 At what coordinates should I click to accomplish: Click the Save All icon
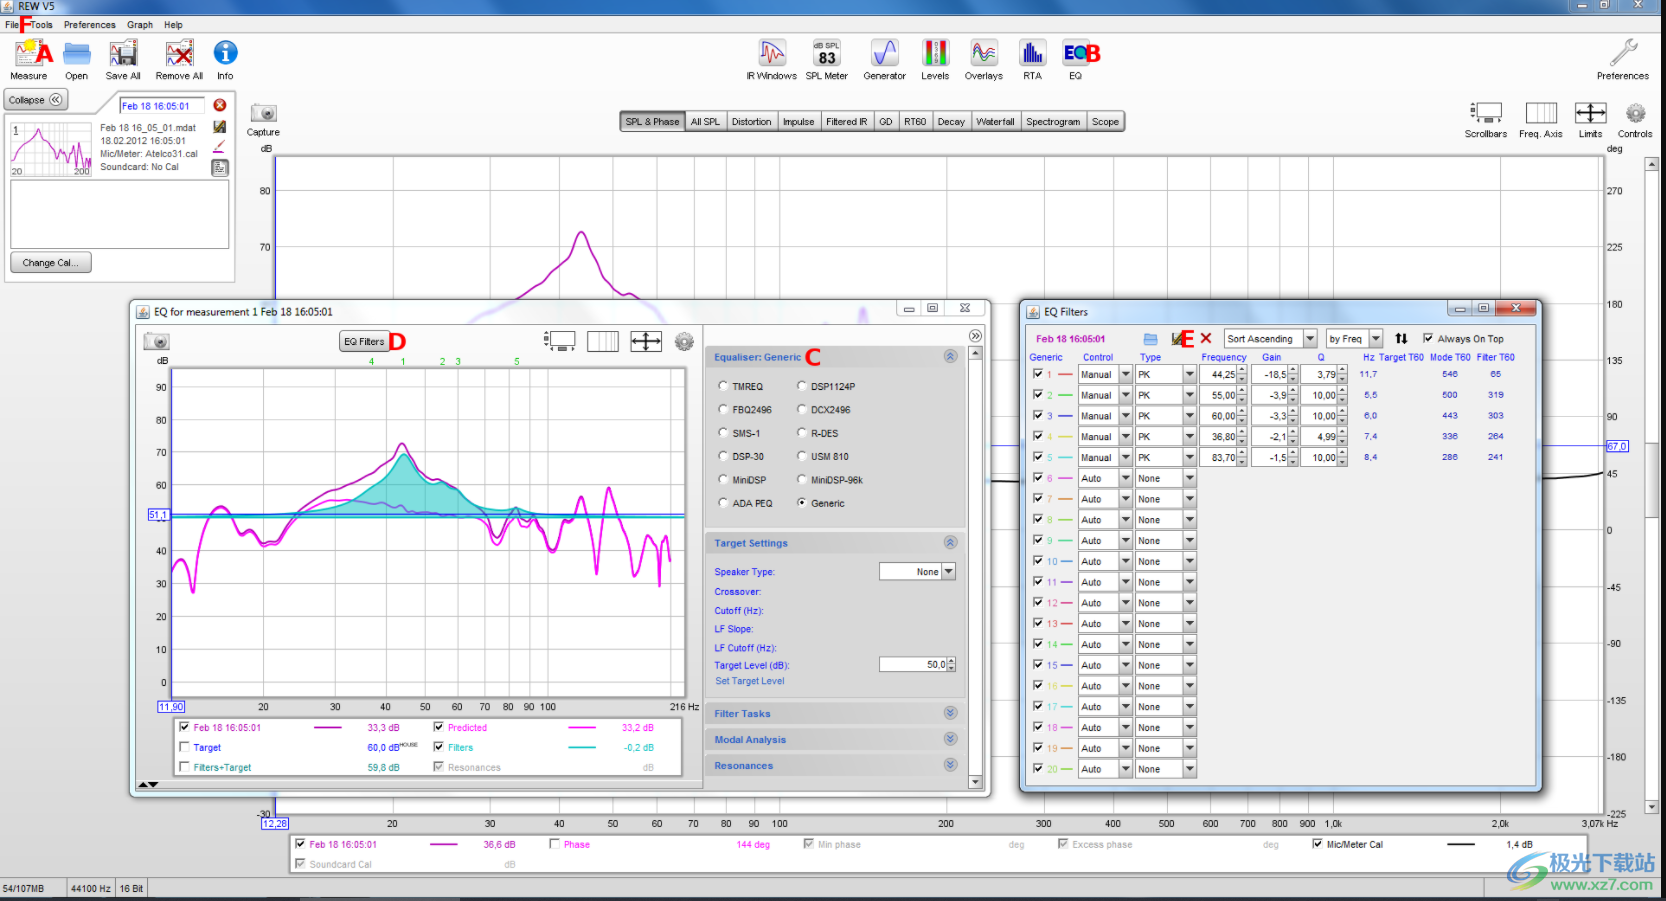pos(123,55)
